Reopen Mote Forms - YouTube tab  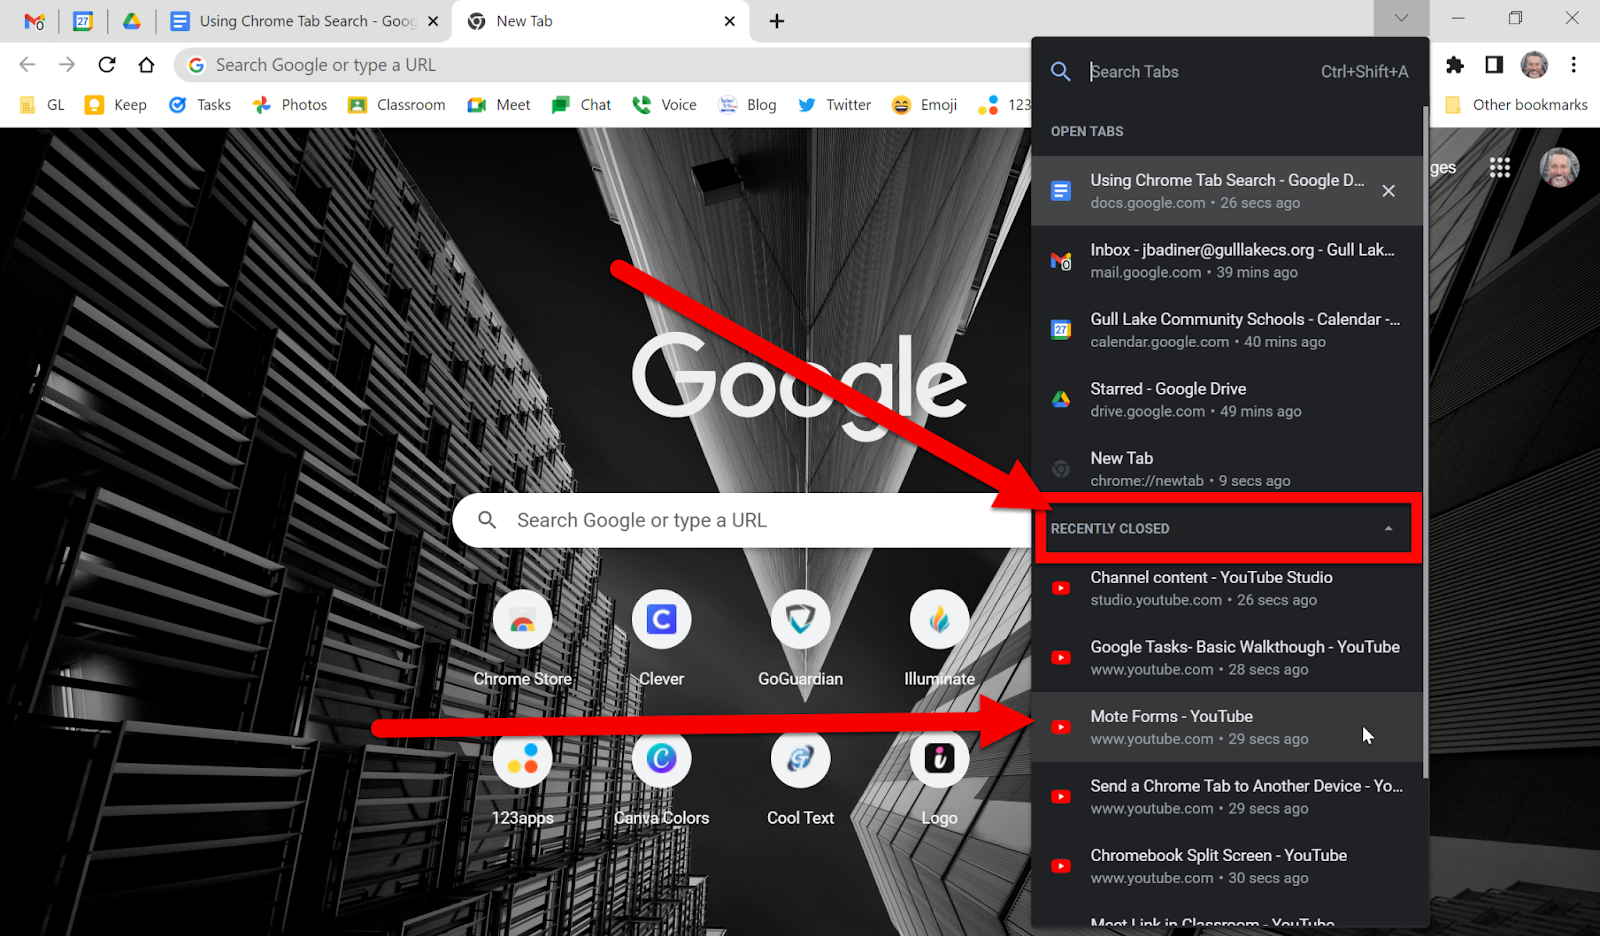click(x=1226, y=727)
